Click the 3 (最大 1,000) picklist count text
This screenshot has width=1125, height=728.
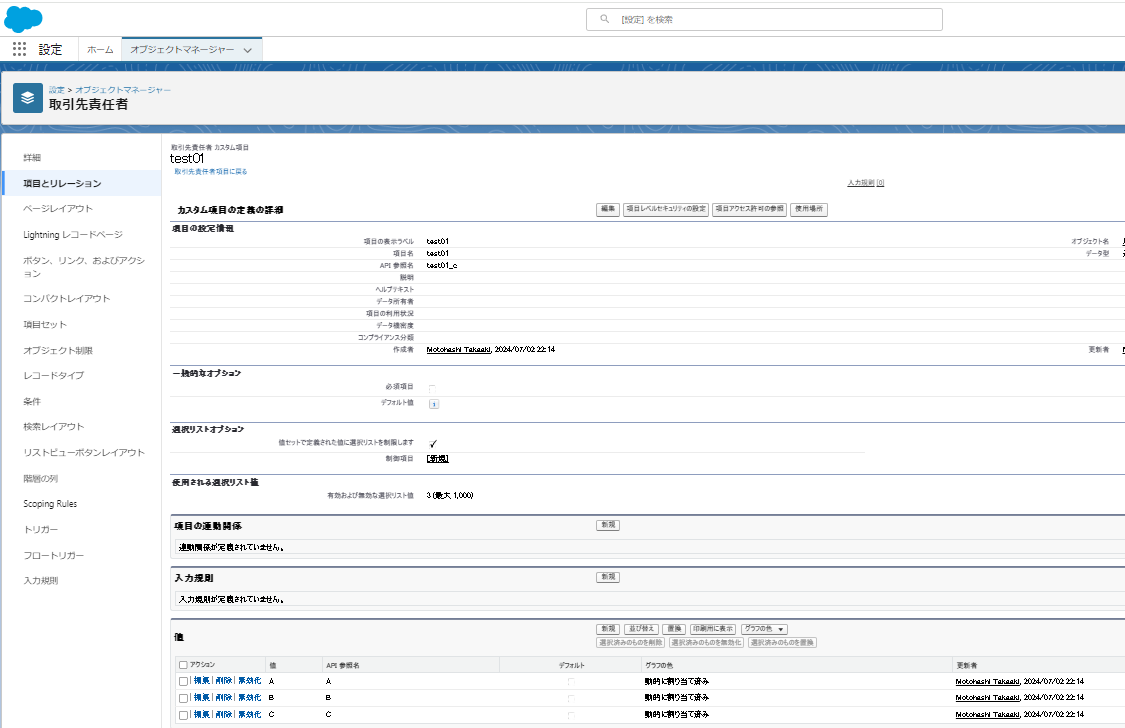pyautogui.click(x=450, y=495)
